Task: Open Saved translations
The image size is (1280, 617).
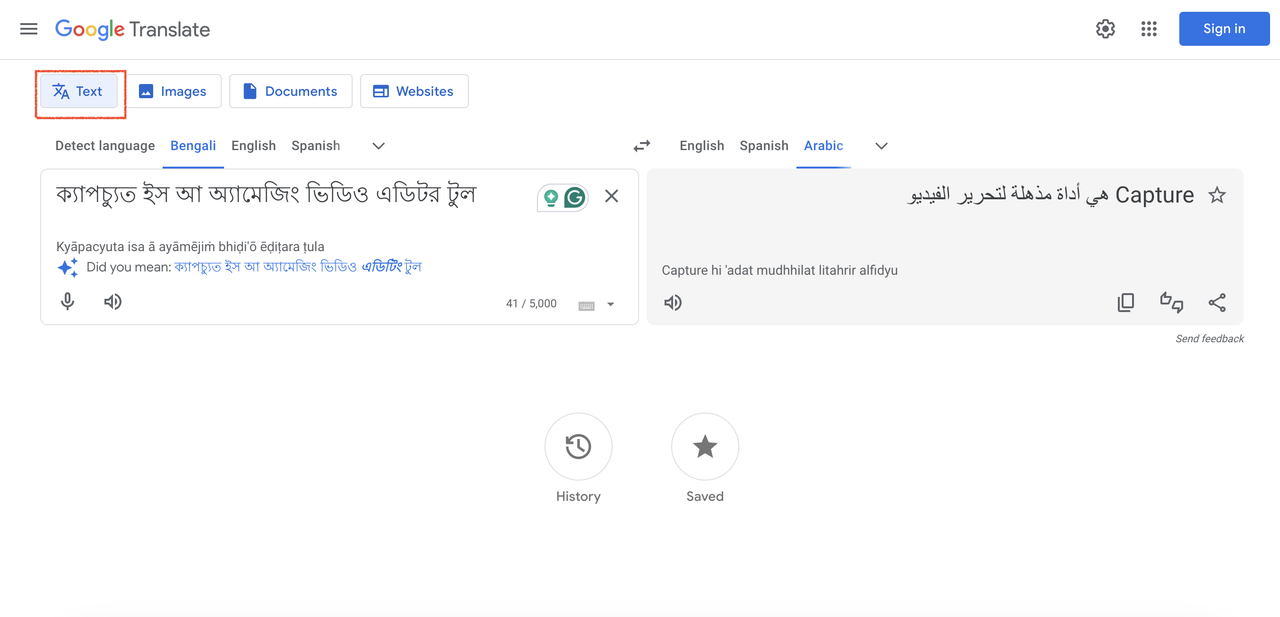Action: [x=705, y=447]
